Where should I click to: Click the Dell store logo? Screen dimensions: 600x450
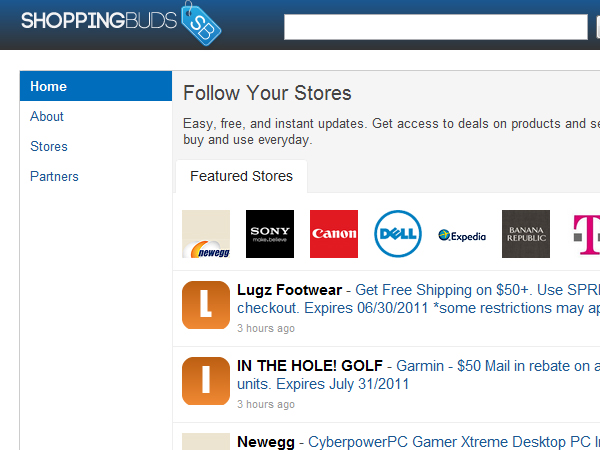pyautogui.click(x=398, y=234)
